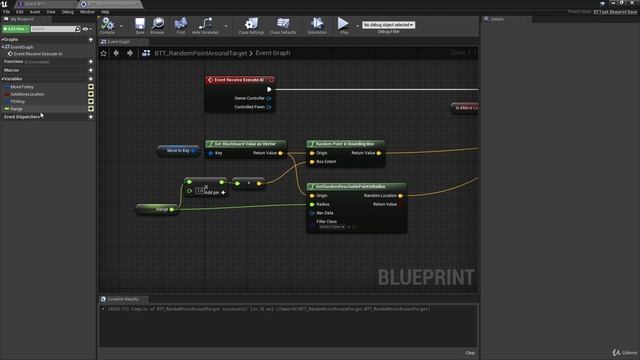Open the File menu
640x360 pixels.
pos(7,12)
